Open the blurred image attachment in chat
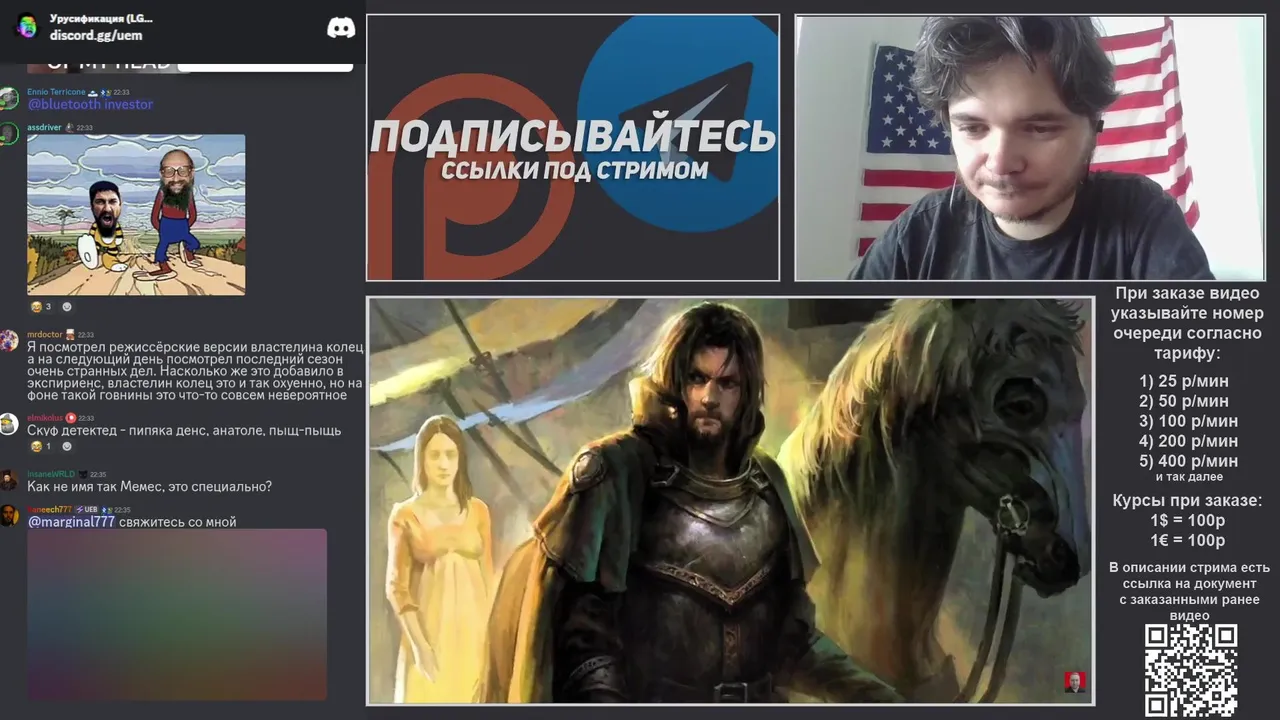 [177, 614]
